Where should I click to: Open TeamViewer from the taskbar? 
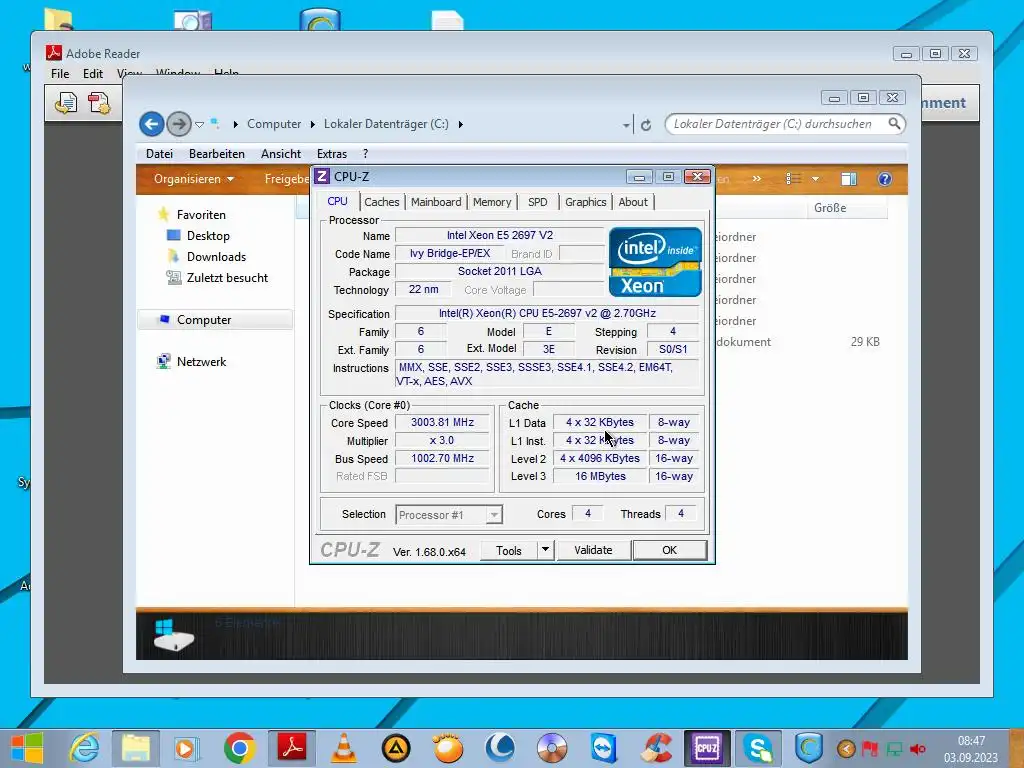[x=604, y=748]
